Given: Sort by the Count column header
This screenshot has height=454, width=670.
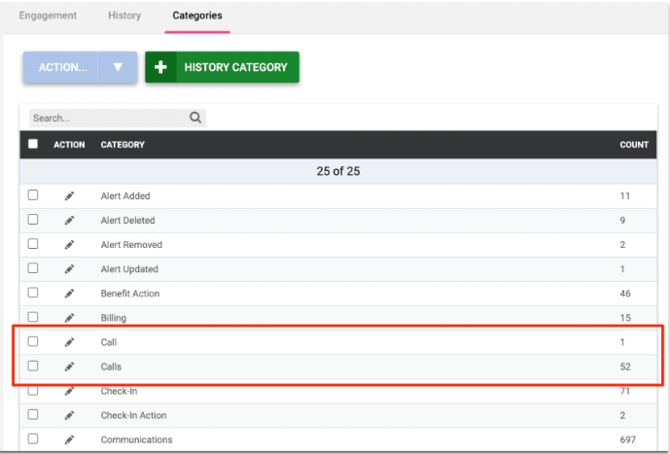Looking at the screenshot, I should 633,145.
